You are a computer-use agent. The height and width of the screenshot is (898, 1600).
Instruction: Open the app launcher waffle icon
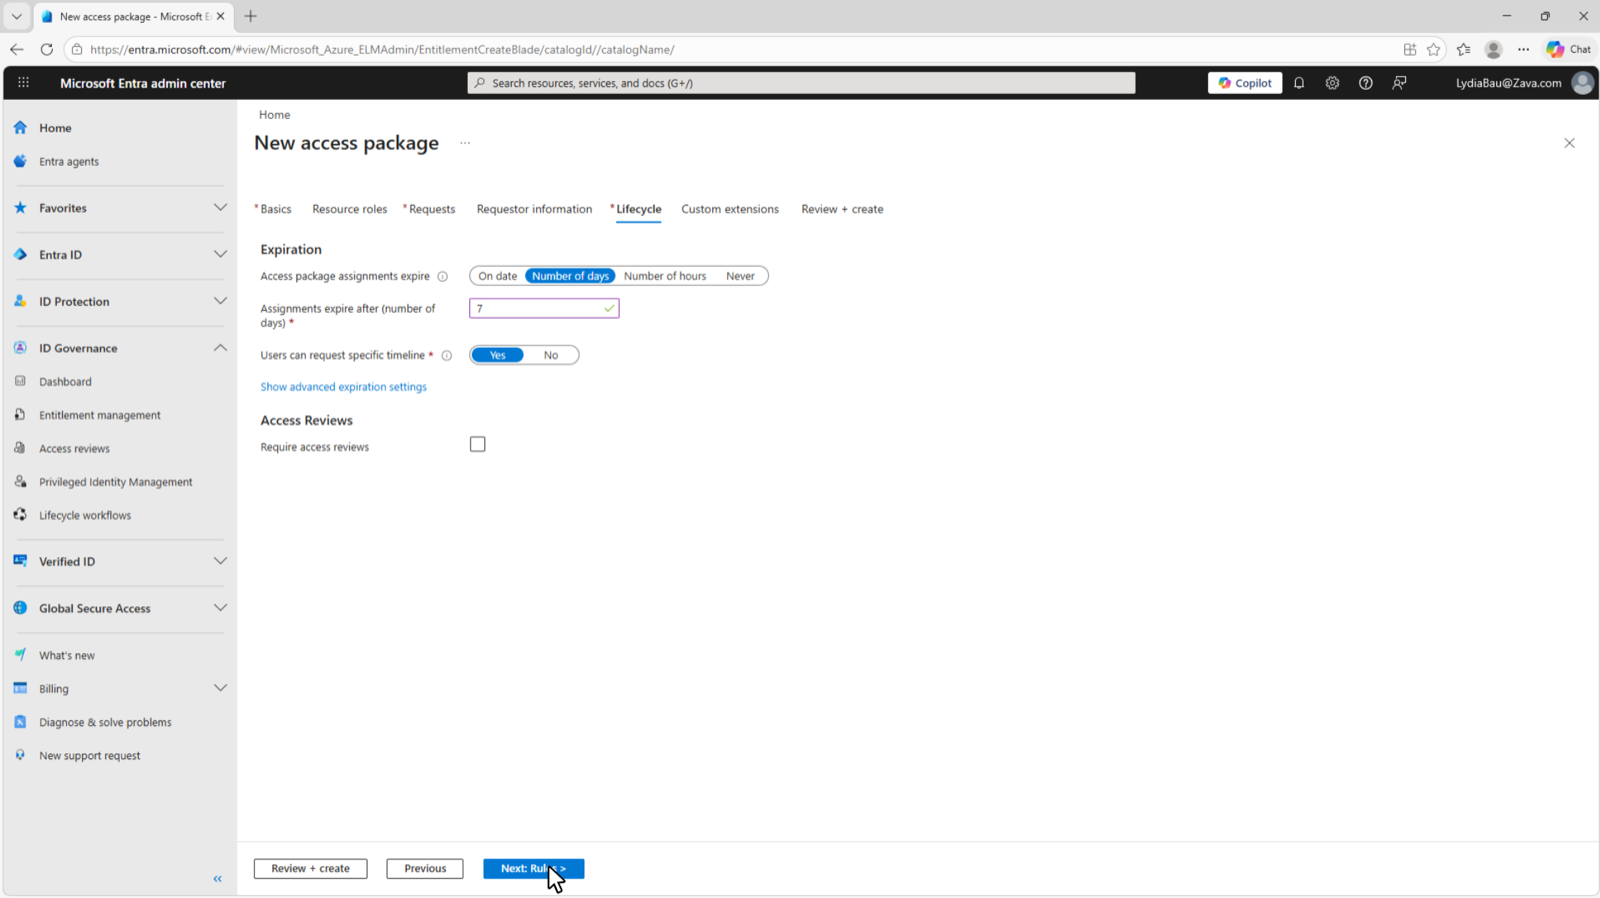point(23,83)
